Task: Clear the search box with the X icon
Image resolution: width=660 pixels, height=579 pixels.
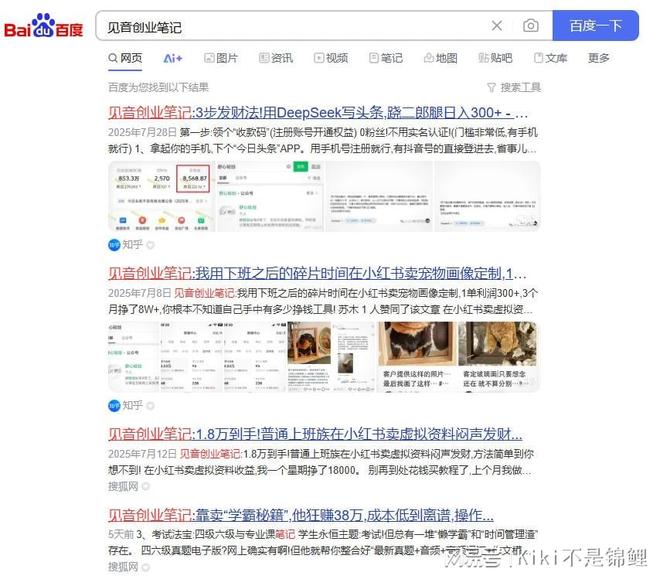Action: pyautogui.click(x=497, y=26)
